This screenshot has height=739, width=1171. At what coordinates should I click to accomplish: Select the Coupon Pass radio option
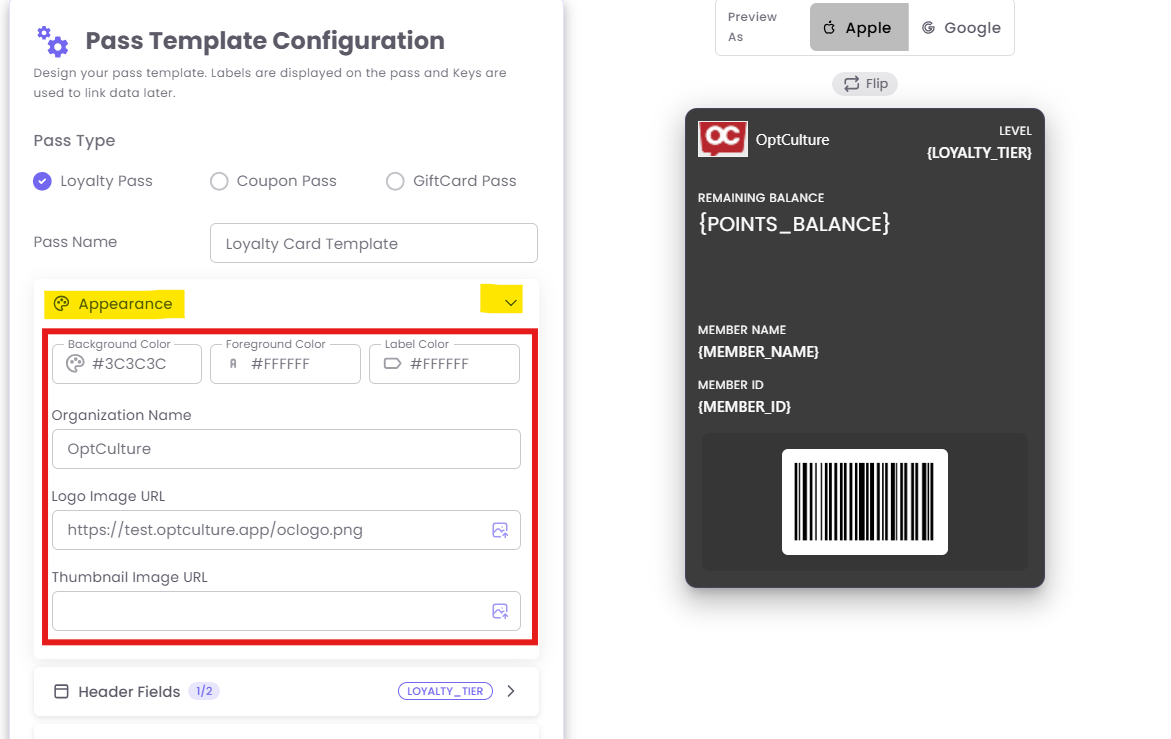[219, 181]
